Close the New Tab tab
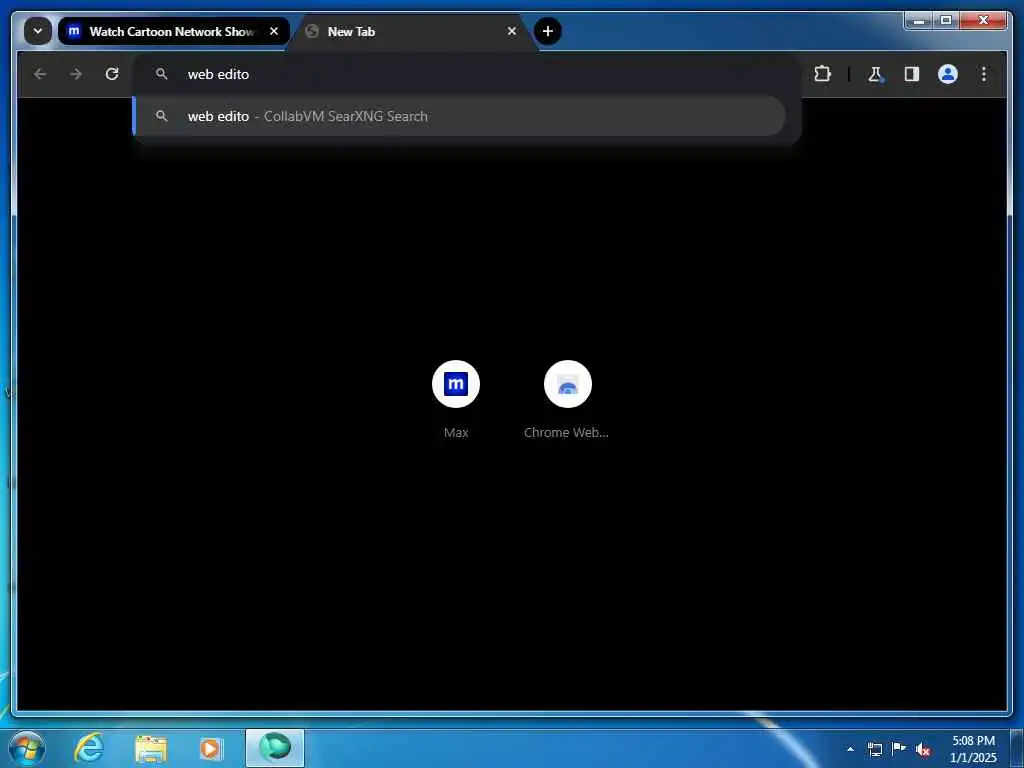The height and width of the screenshot is (768, 1024). coord(512,31)
